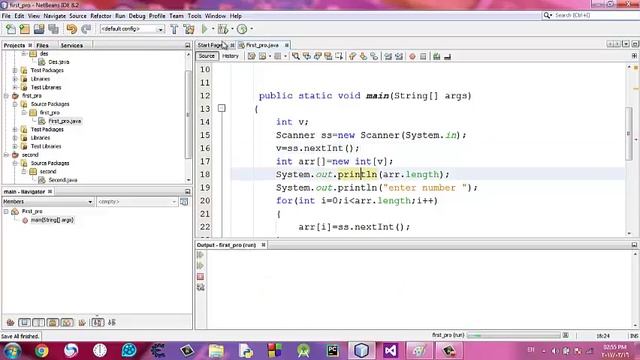This screenshot has height=360, width=640.
Task: Collapse the main method code fold
Action: [222, 109]
